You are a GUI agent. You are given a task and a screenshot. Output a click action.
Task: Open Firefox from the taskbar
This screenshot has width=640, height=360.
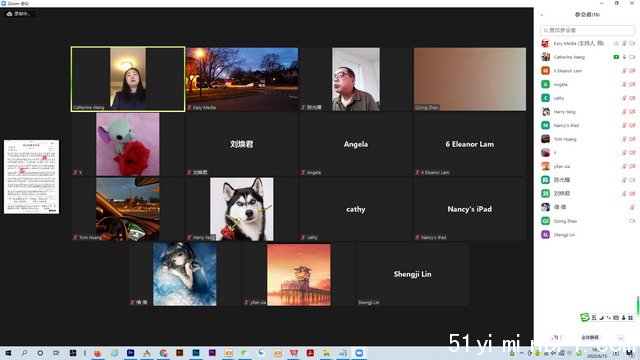[x=98, y=353]
